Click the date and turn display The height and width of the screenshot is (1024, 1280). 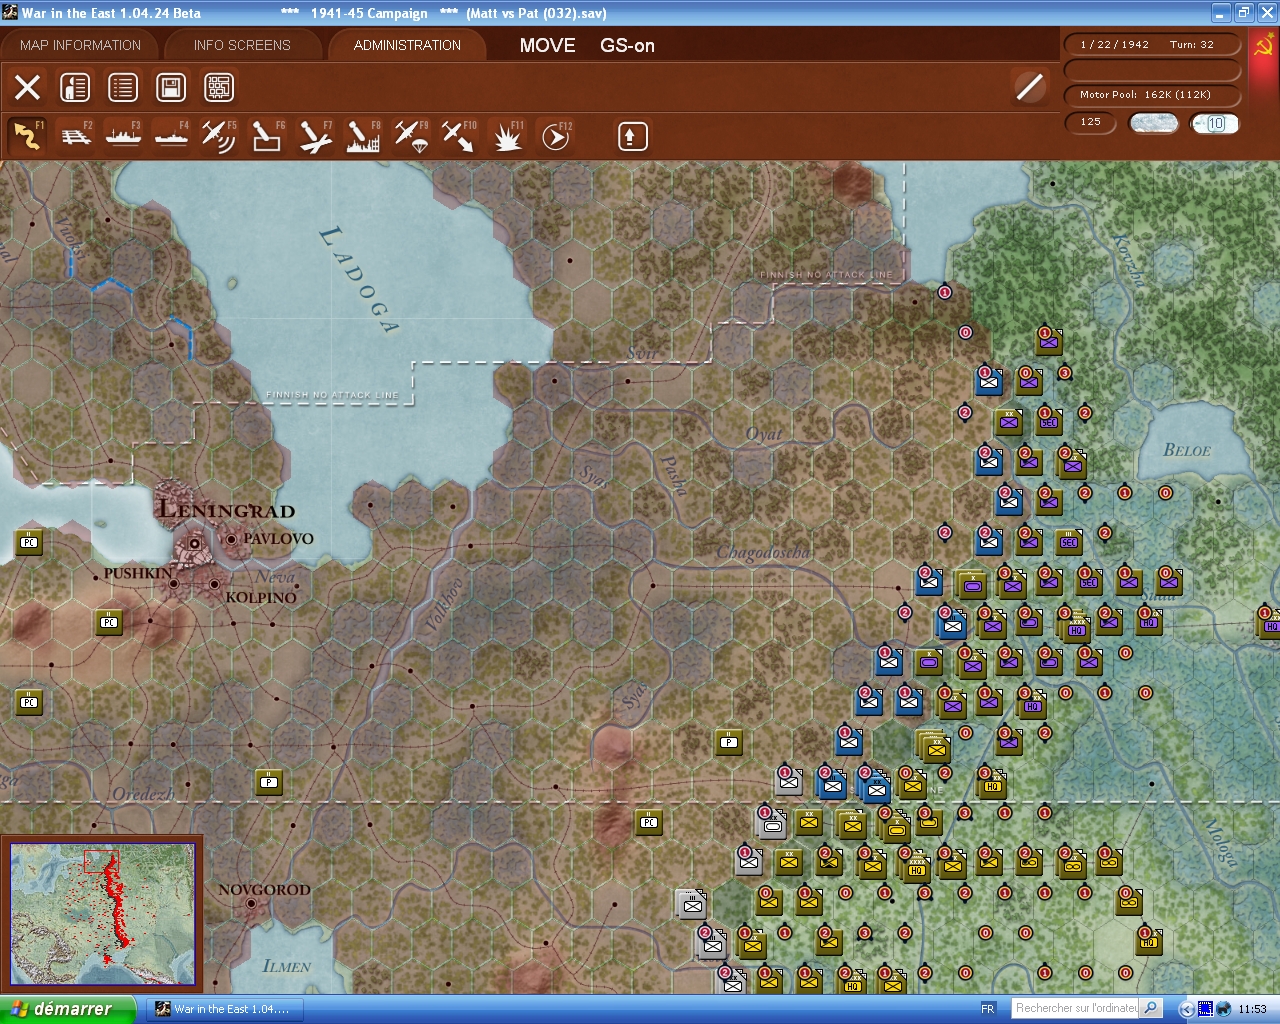click(1152, 44)
